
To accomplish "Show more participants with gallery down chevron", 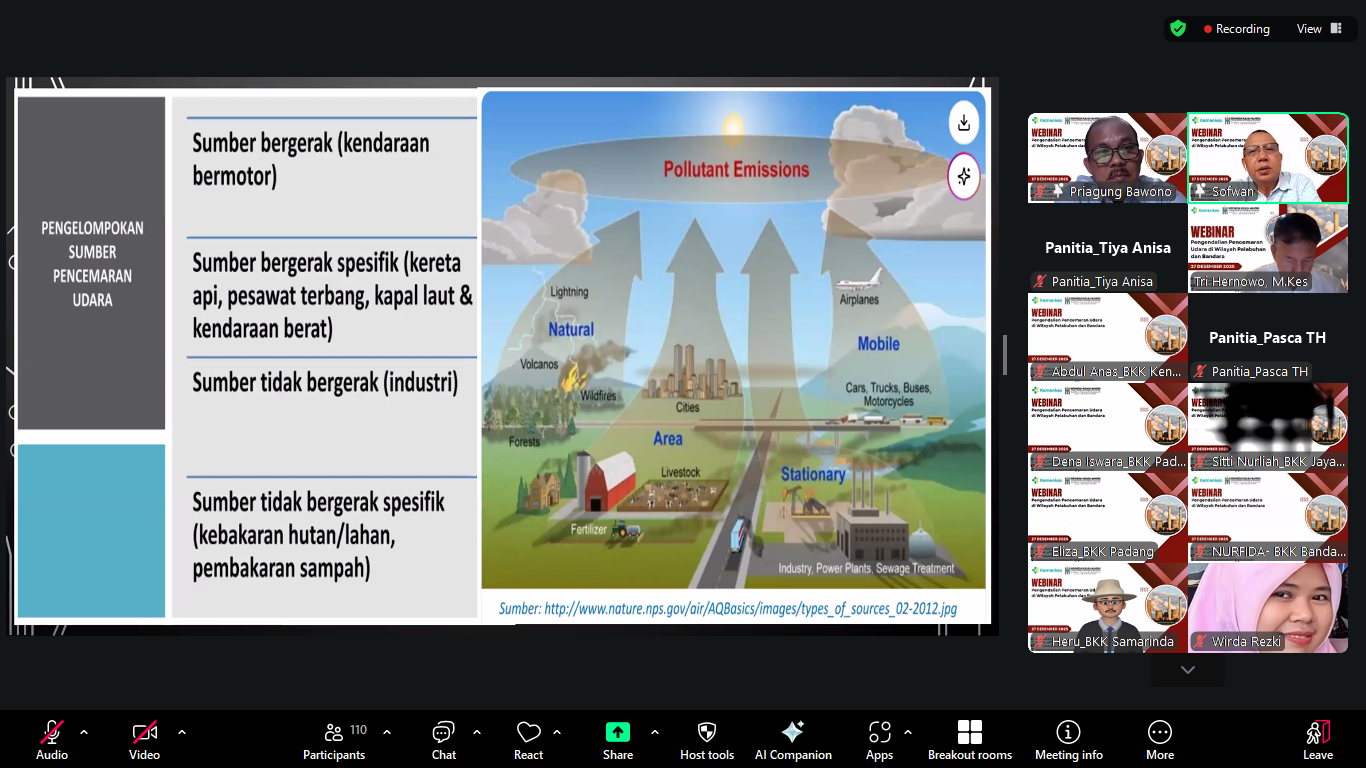I will pos(1187,670).
